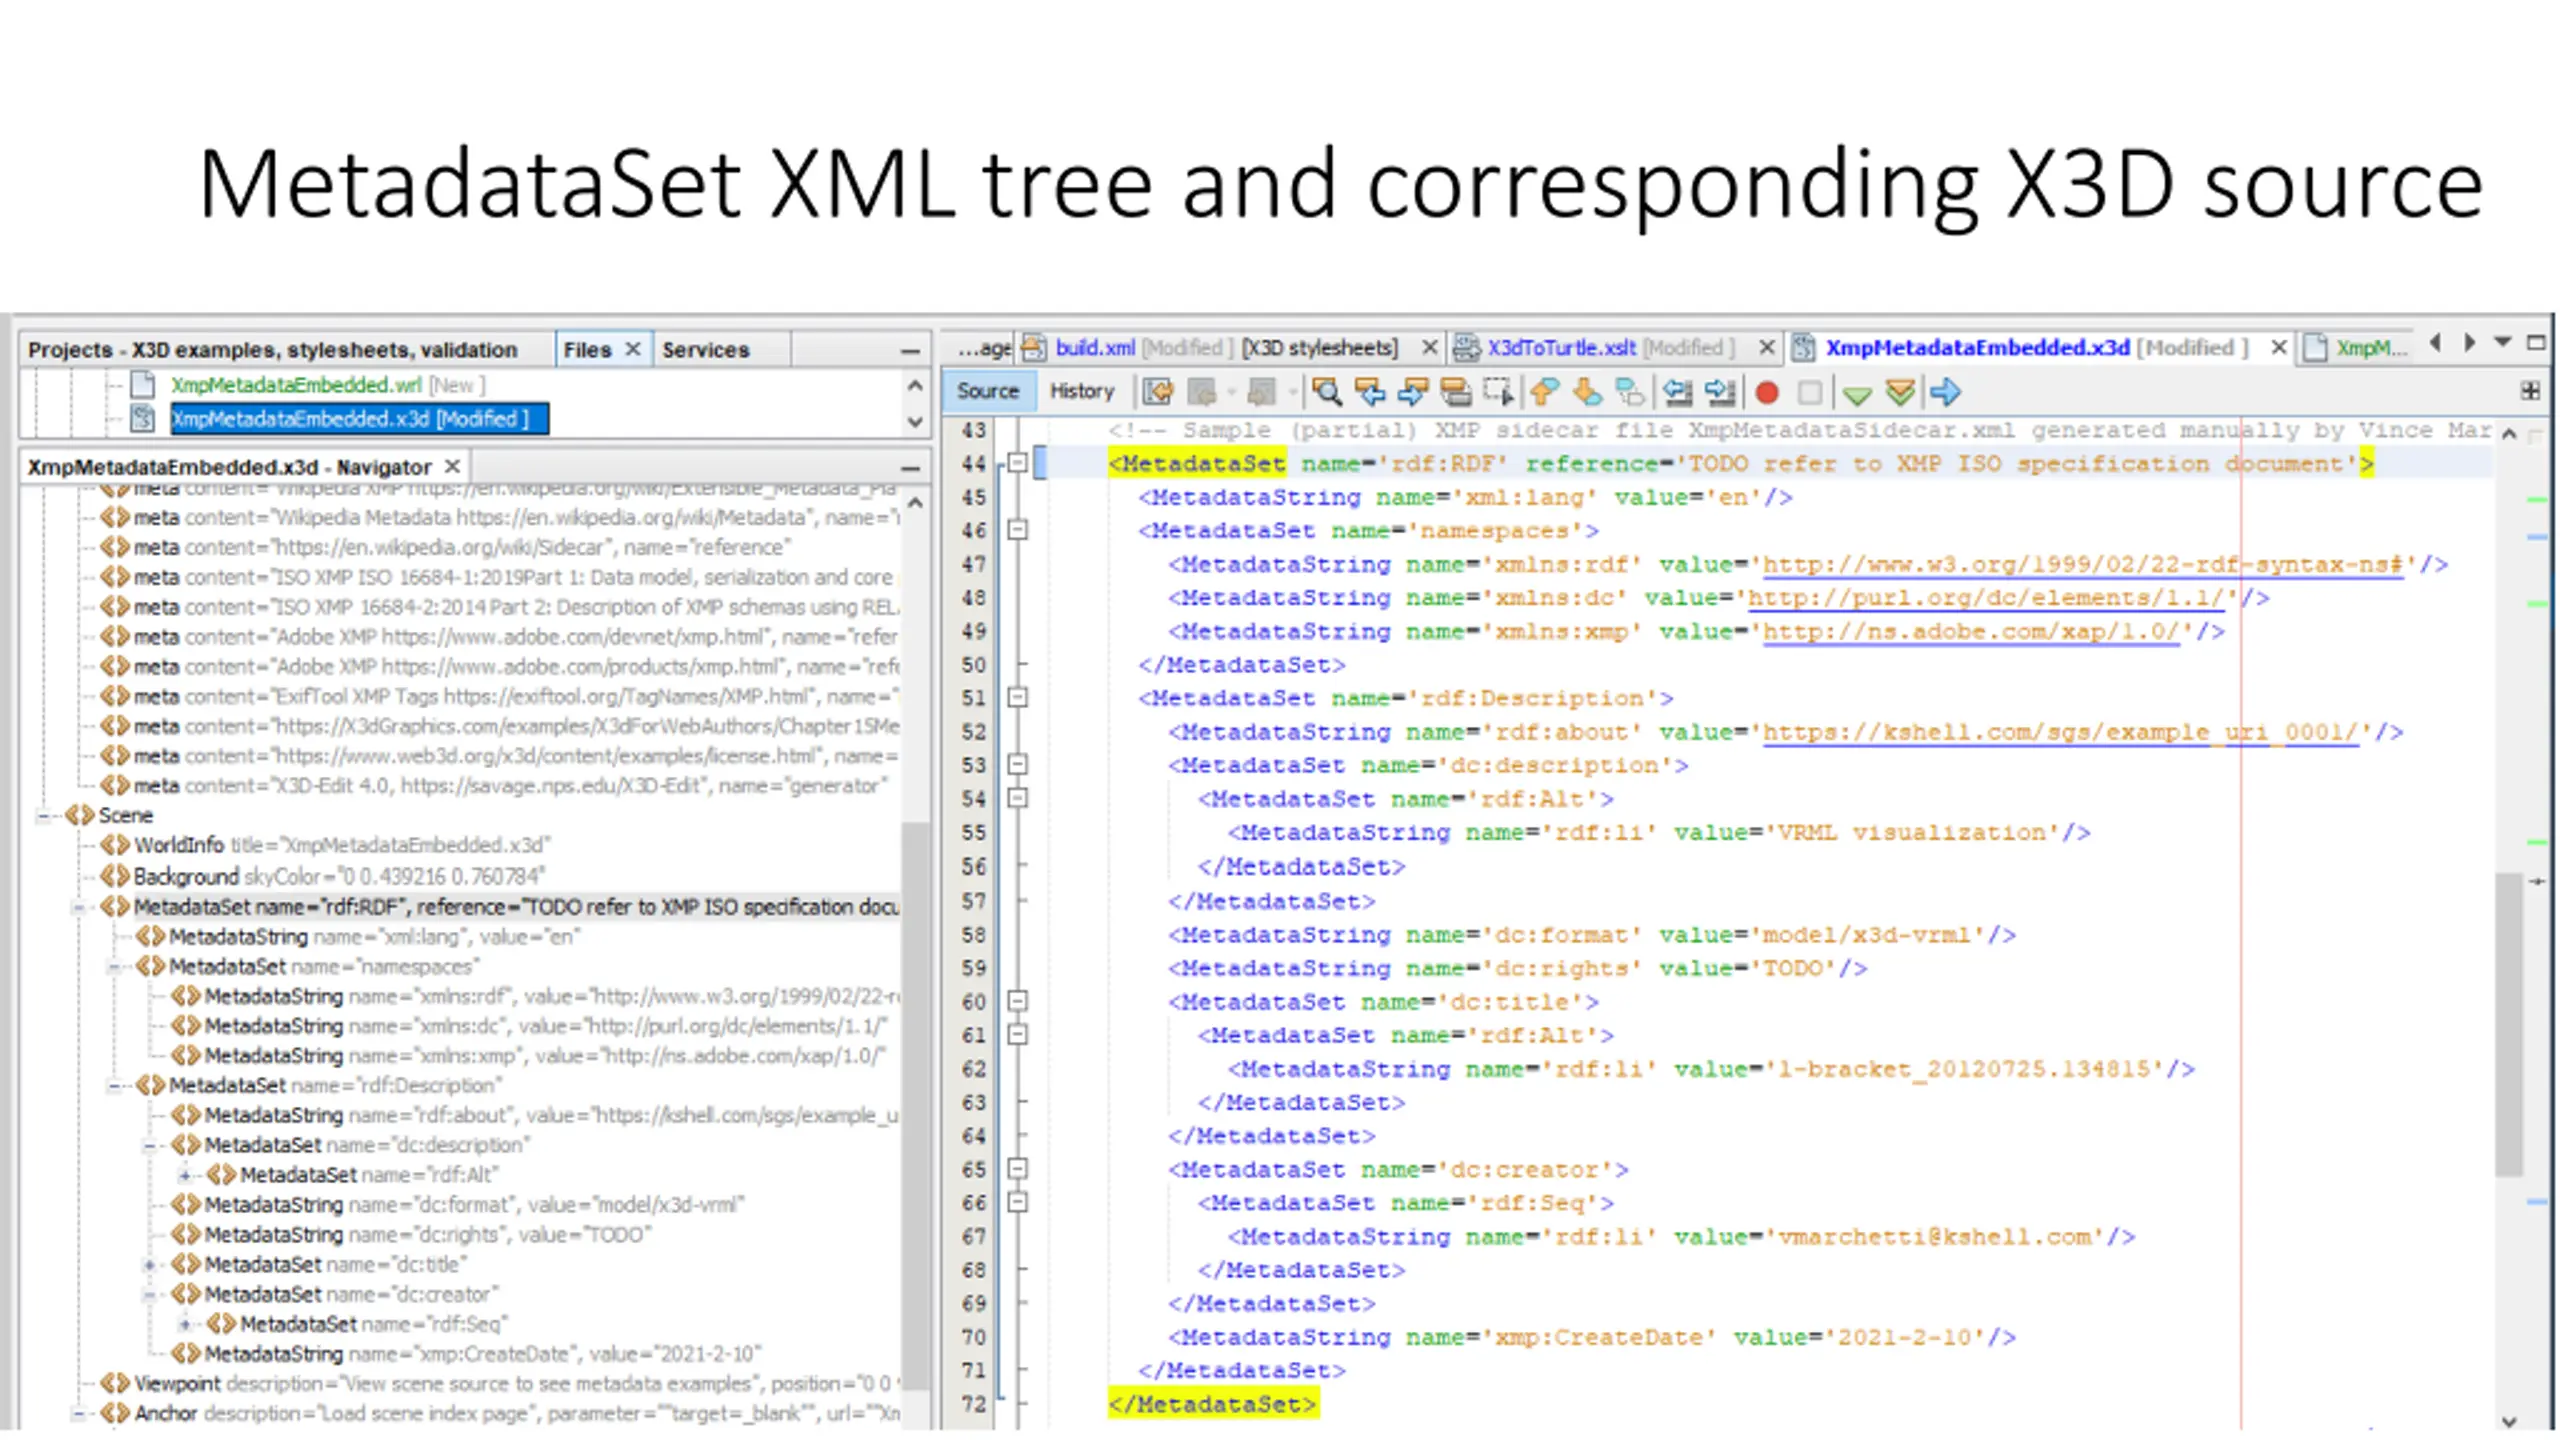Screen dimensions: 2560x1440
Task: Open ns.adobe.com xap link
Action: [1970, 632]
